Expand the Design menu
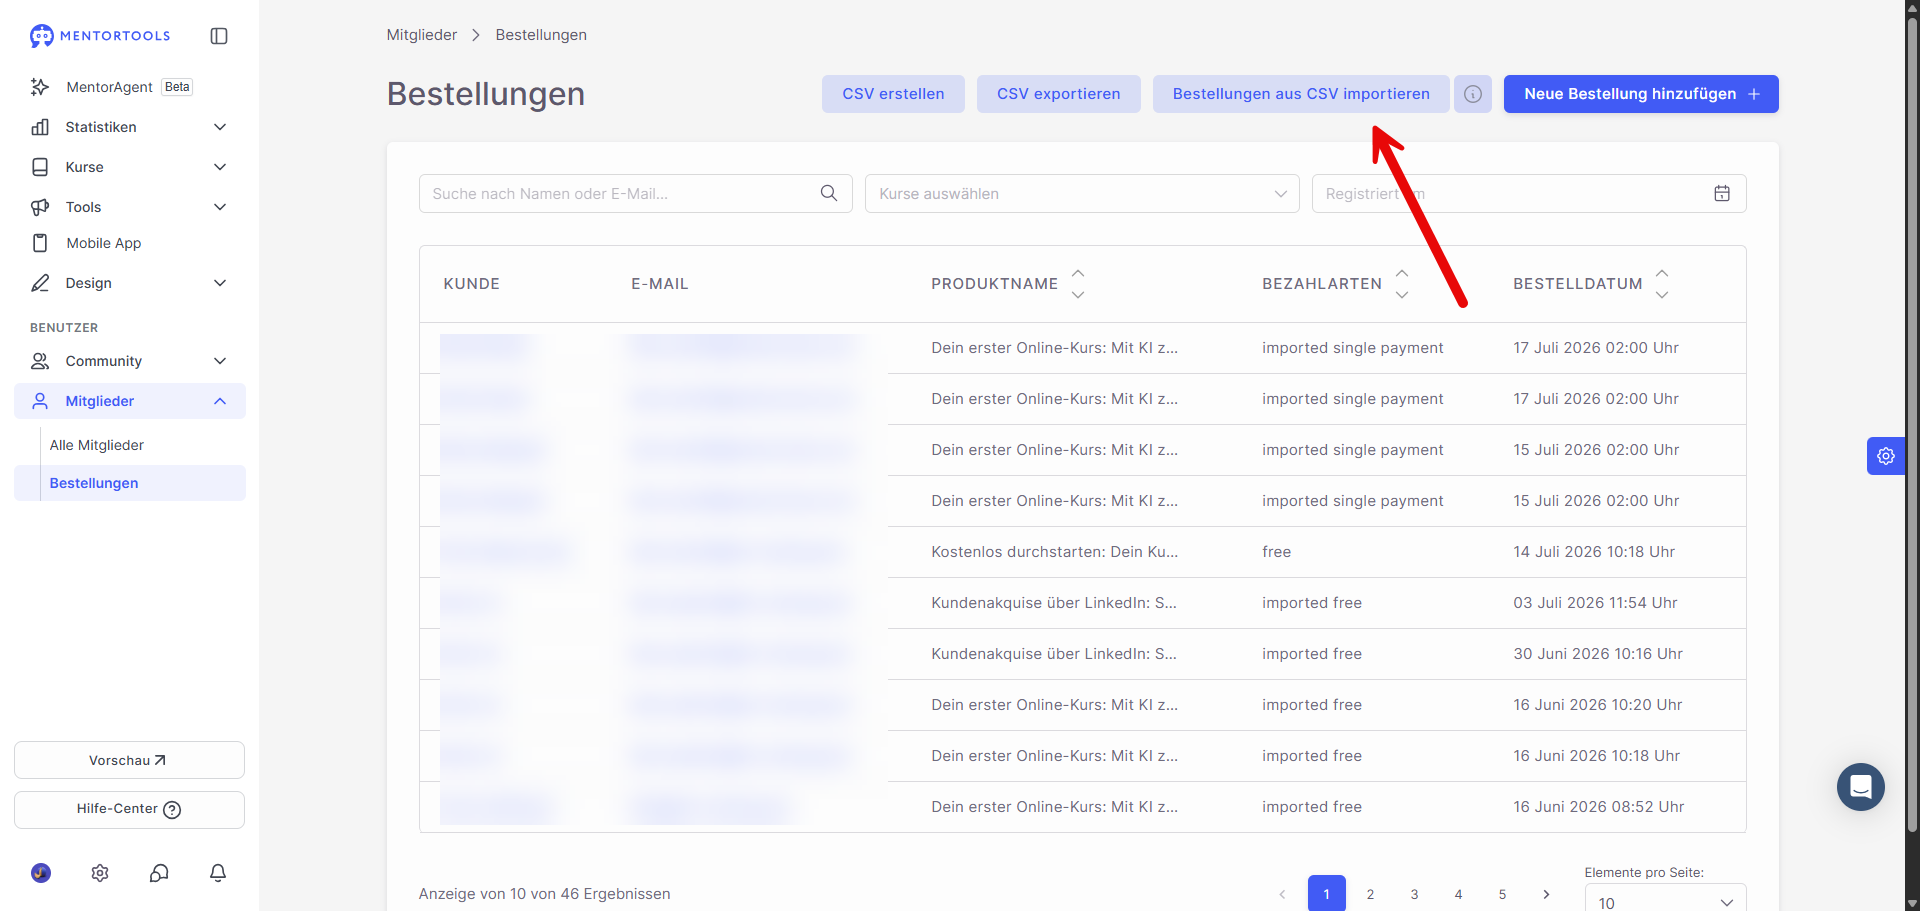Image resolution: width=1920 pixels, height=911 pixels. pyautogui.click(x=129, y=283)
